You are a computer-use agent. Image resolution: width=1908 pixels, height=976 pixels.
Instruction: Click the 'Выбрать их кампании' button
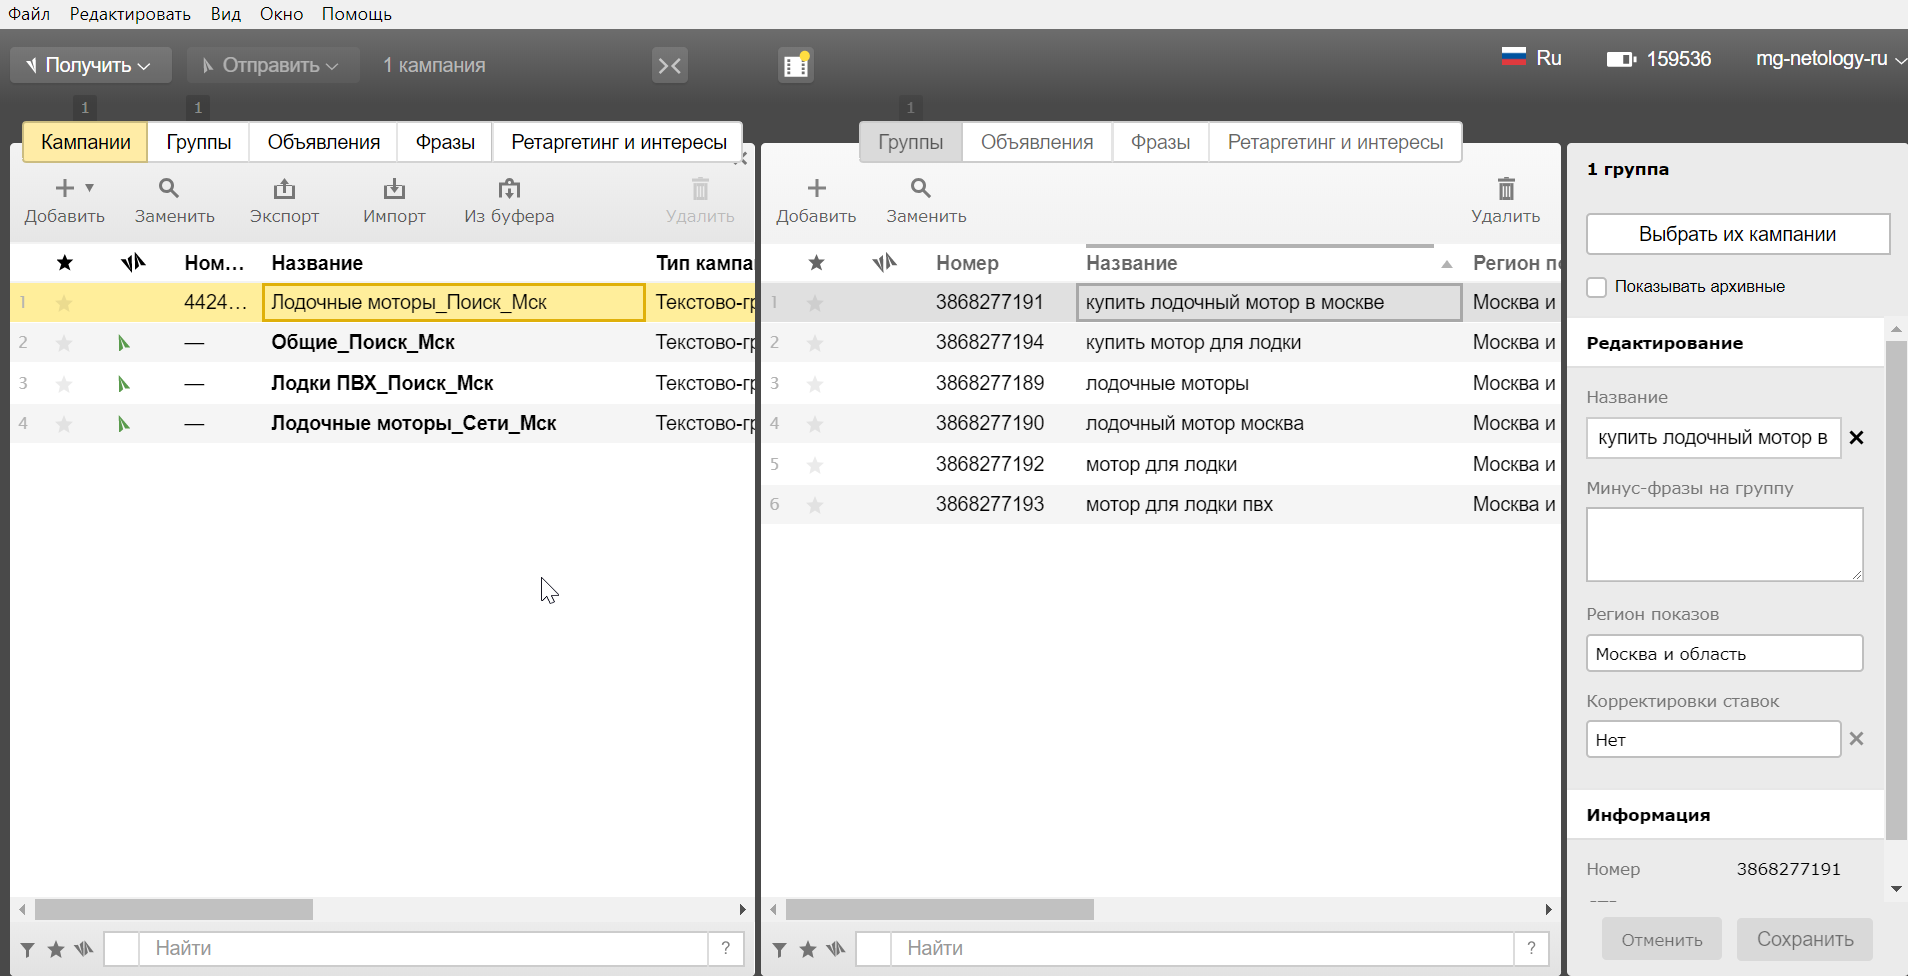click(x=1737, y=234)
